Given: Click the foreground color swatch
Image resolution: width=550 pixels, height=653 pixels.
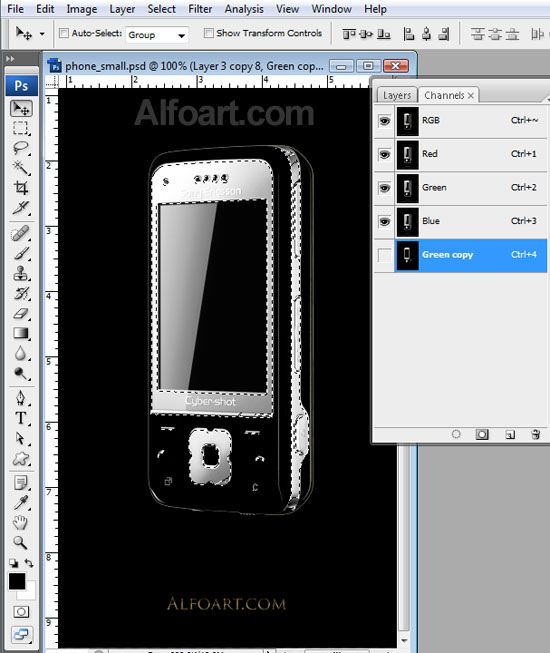Looking at the screenshot, I should click(17, 581).
